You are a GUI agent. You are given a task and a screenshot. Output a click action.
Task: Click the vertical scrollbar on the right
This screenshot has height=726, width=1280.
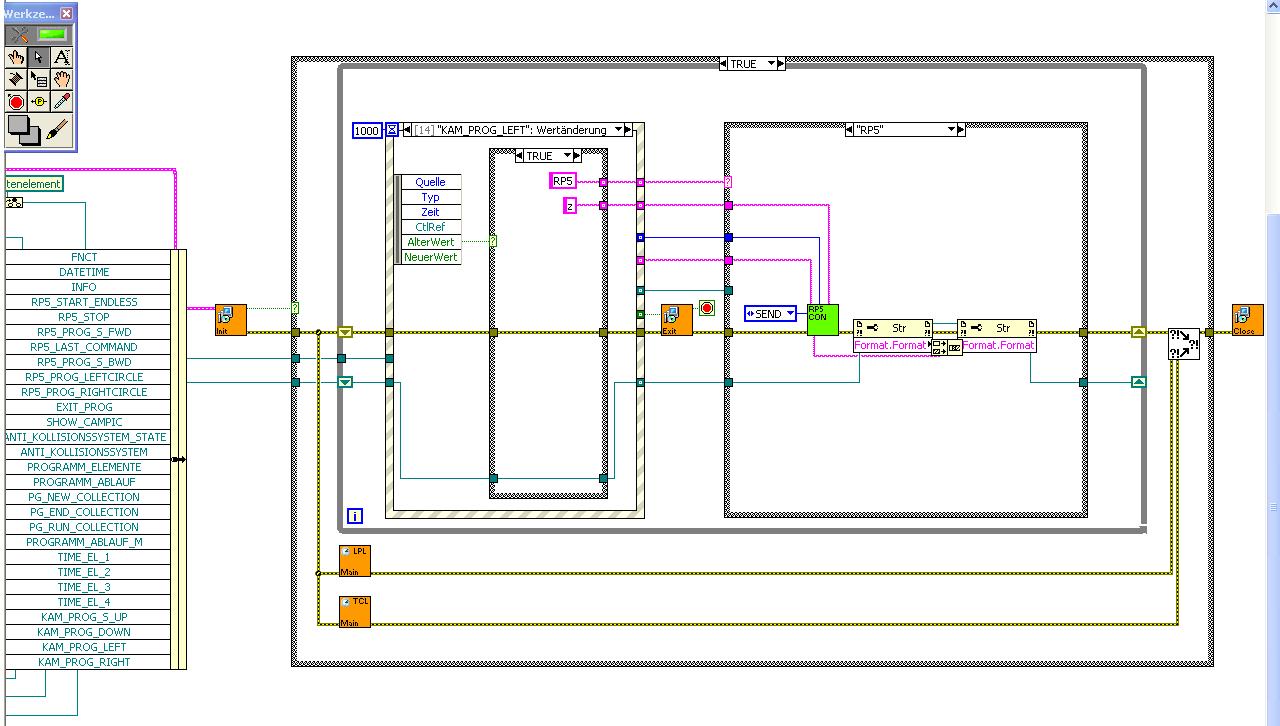(x=1273, y=363)
